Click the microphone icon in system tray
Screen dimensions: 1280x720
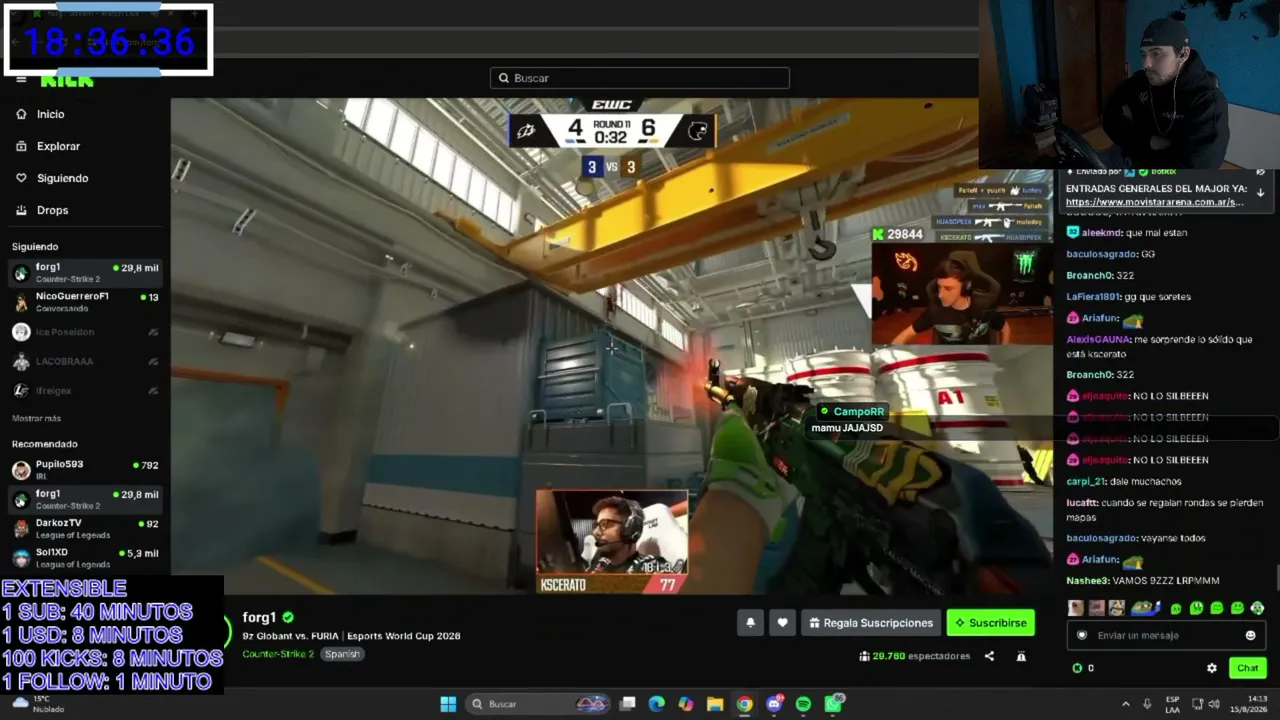(x=1147, y=704)
